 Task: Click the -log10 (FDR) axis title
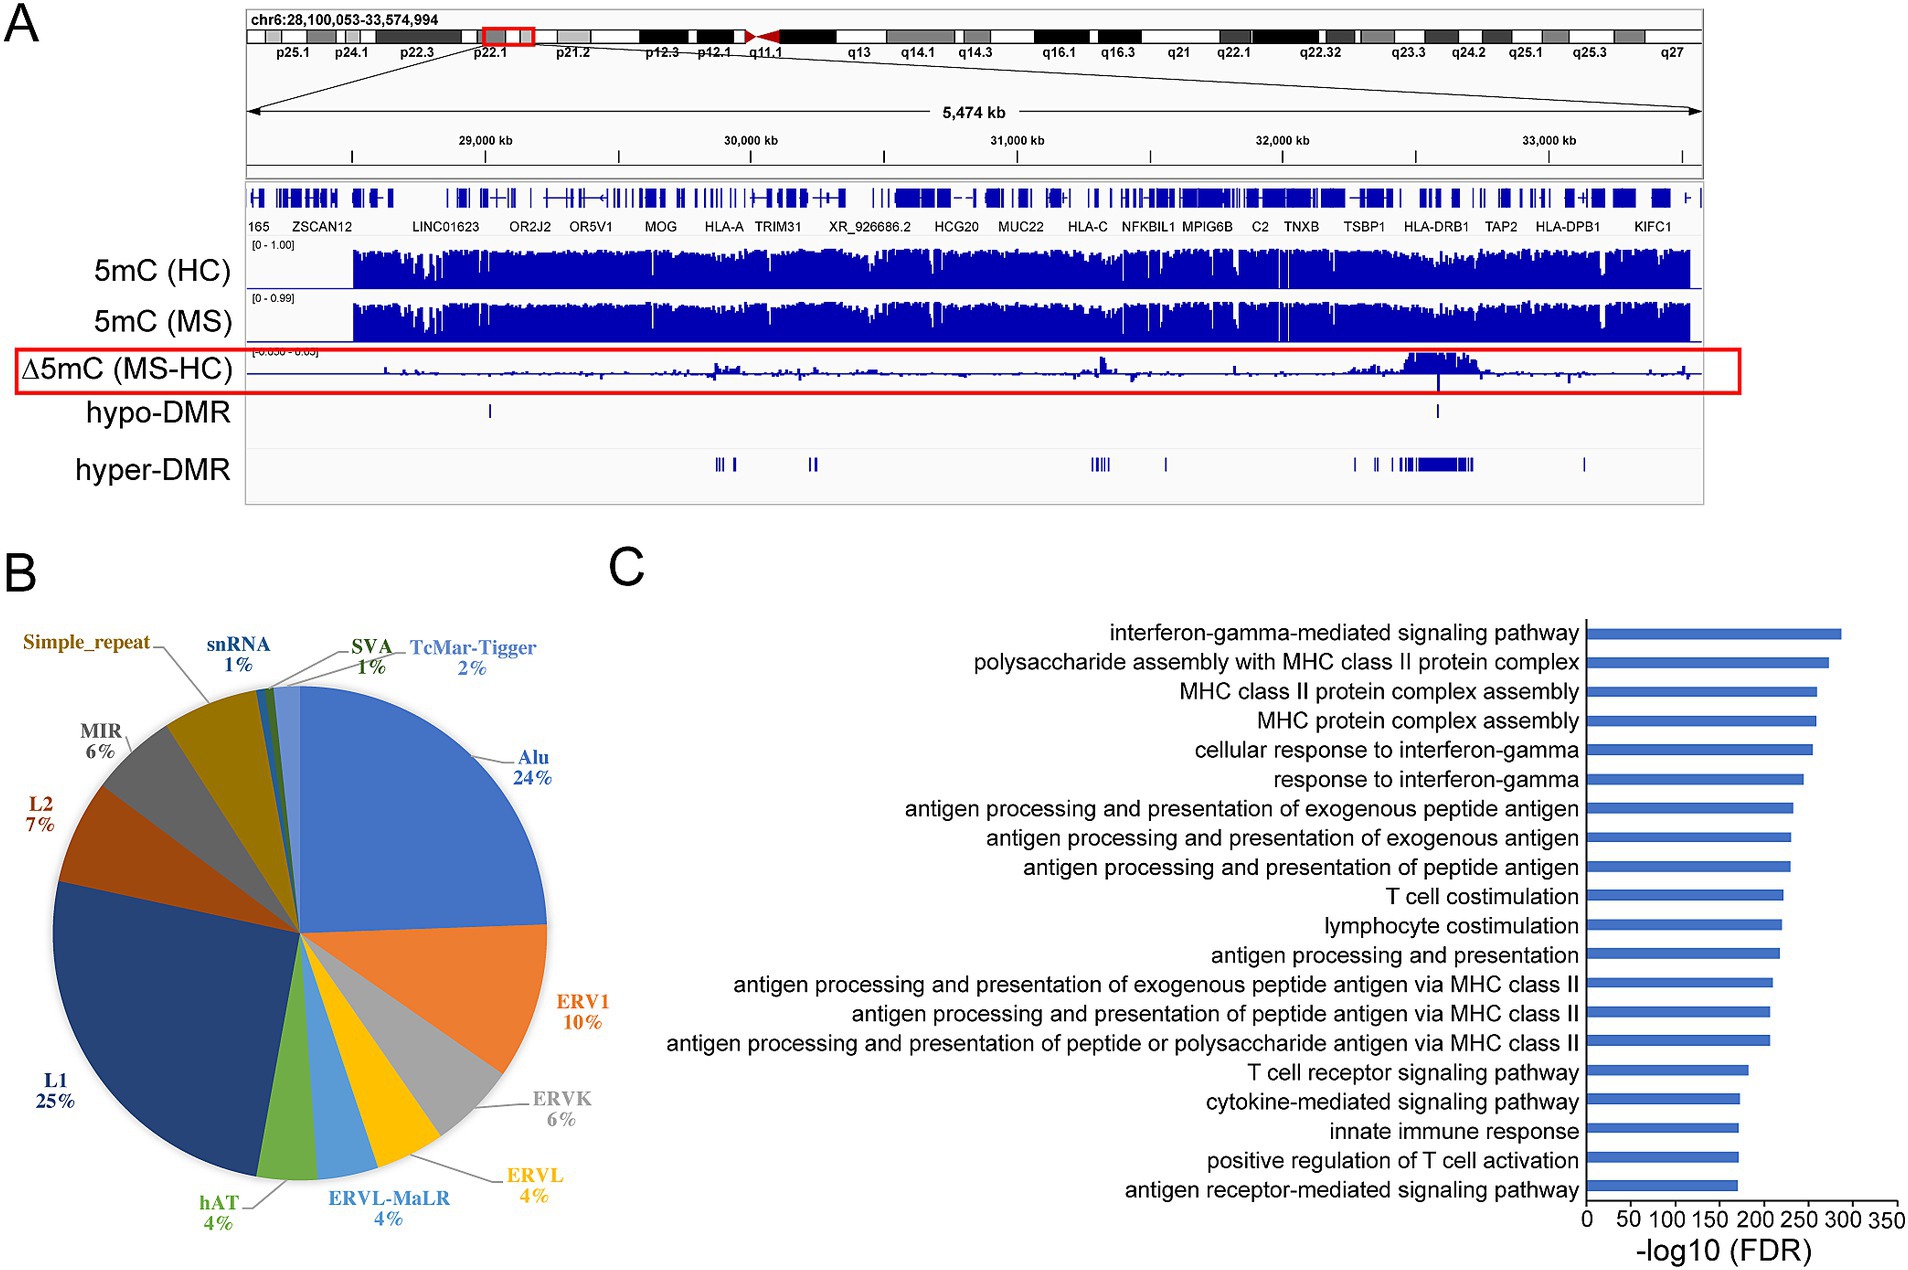[x=1724, y=1250]
